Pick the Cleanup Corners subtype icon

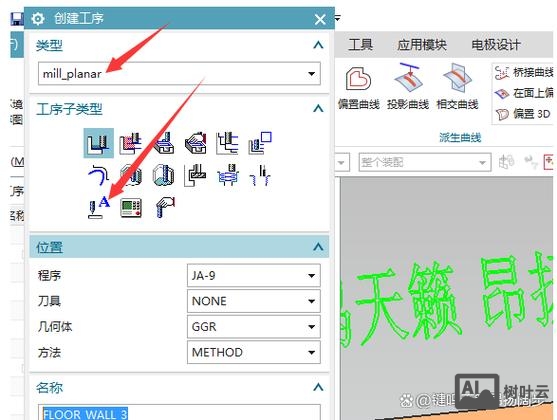tap(98, 175)
